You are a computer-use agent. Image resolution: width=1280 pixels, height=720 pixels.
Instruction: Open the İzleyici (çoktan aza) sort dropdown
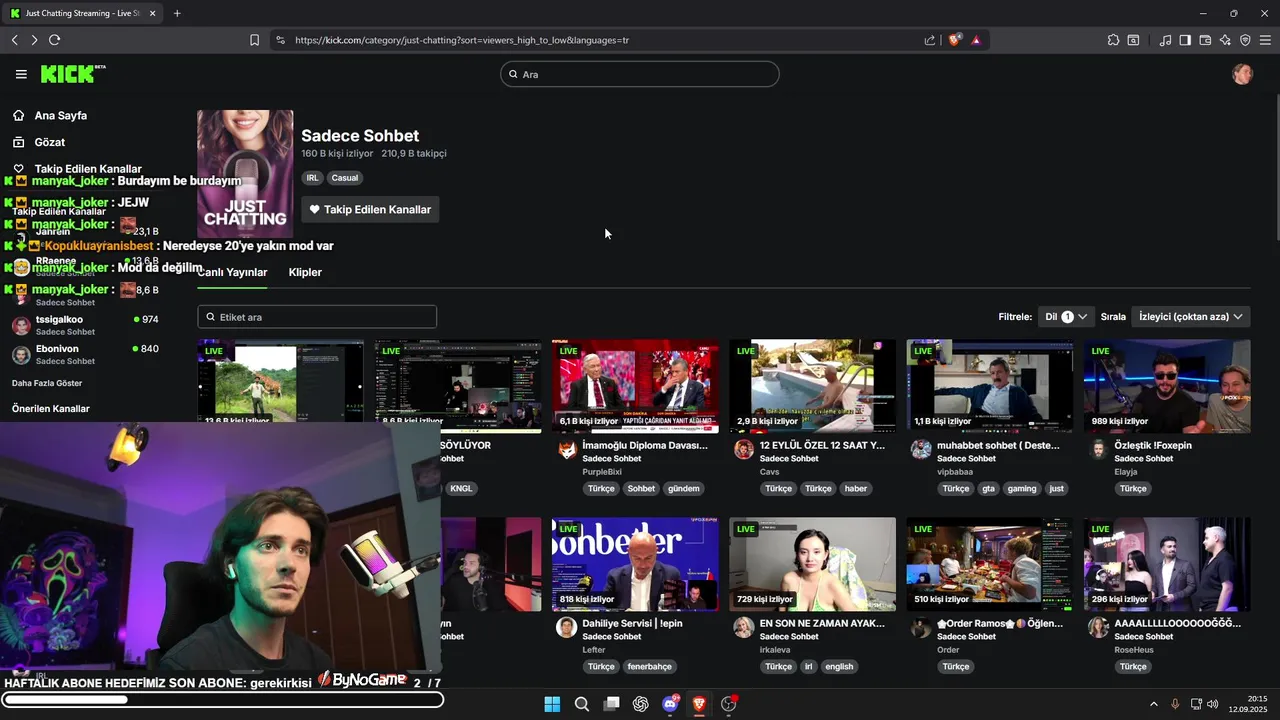pos(1190,317)
